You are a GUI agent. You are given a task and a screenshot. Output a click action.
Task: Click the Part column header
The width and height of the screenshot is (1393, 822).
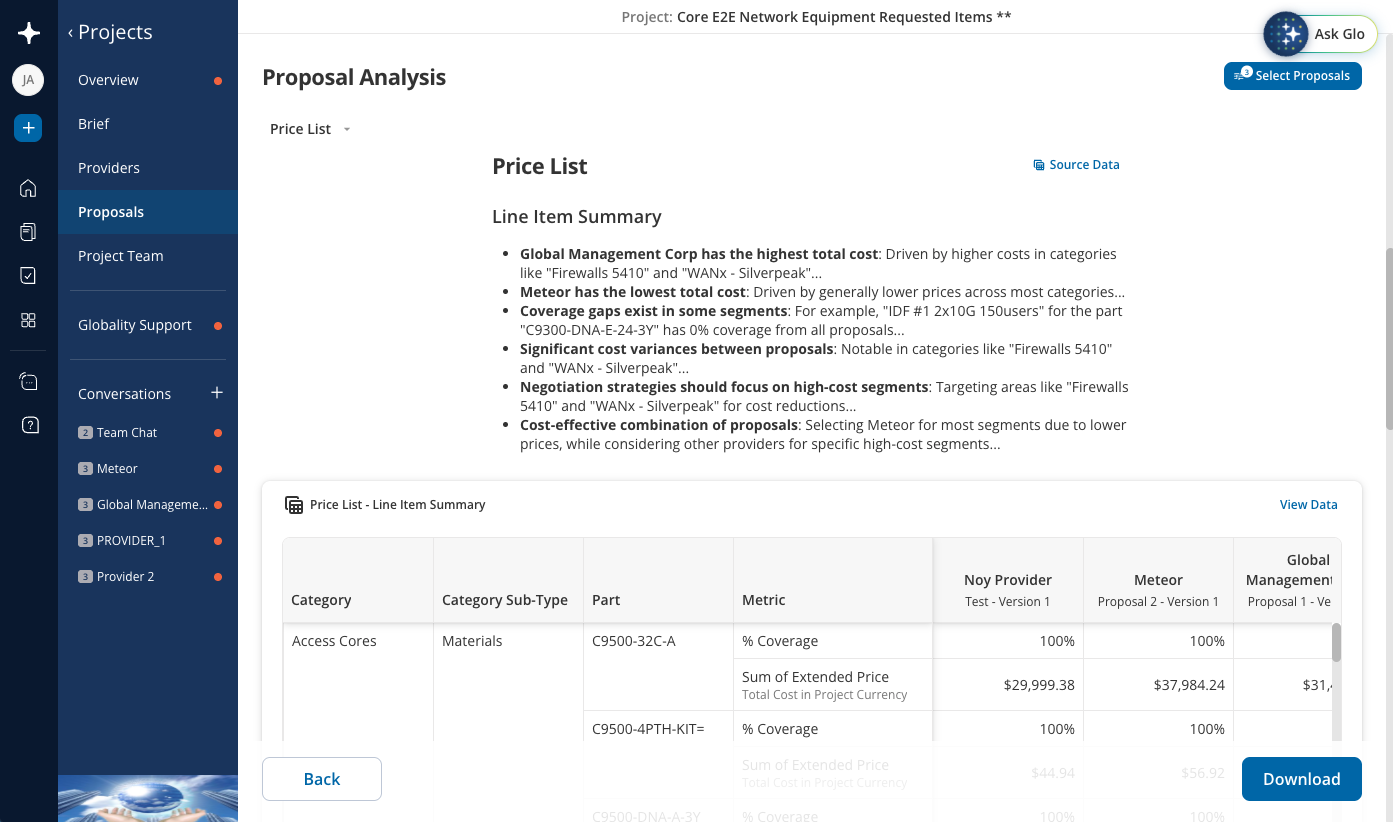(658, 580)
